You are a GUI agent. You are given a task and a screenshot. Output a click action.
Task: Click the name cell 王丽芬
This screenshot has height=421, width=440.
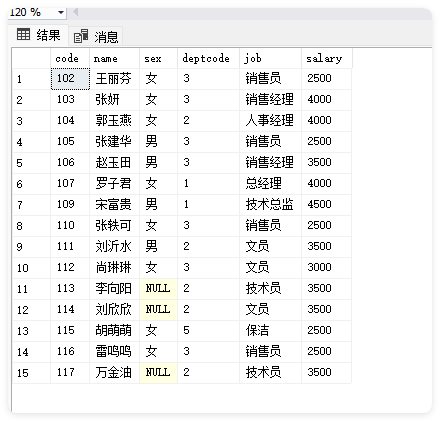click(x=114, y=79)
